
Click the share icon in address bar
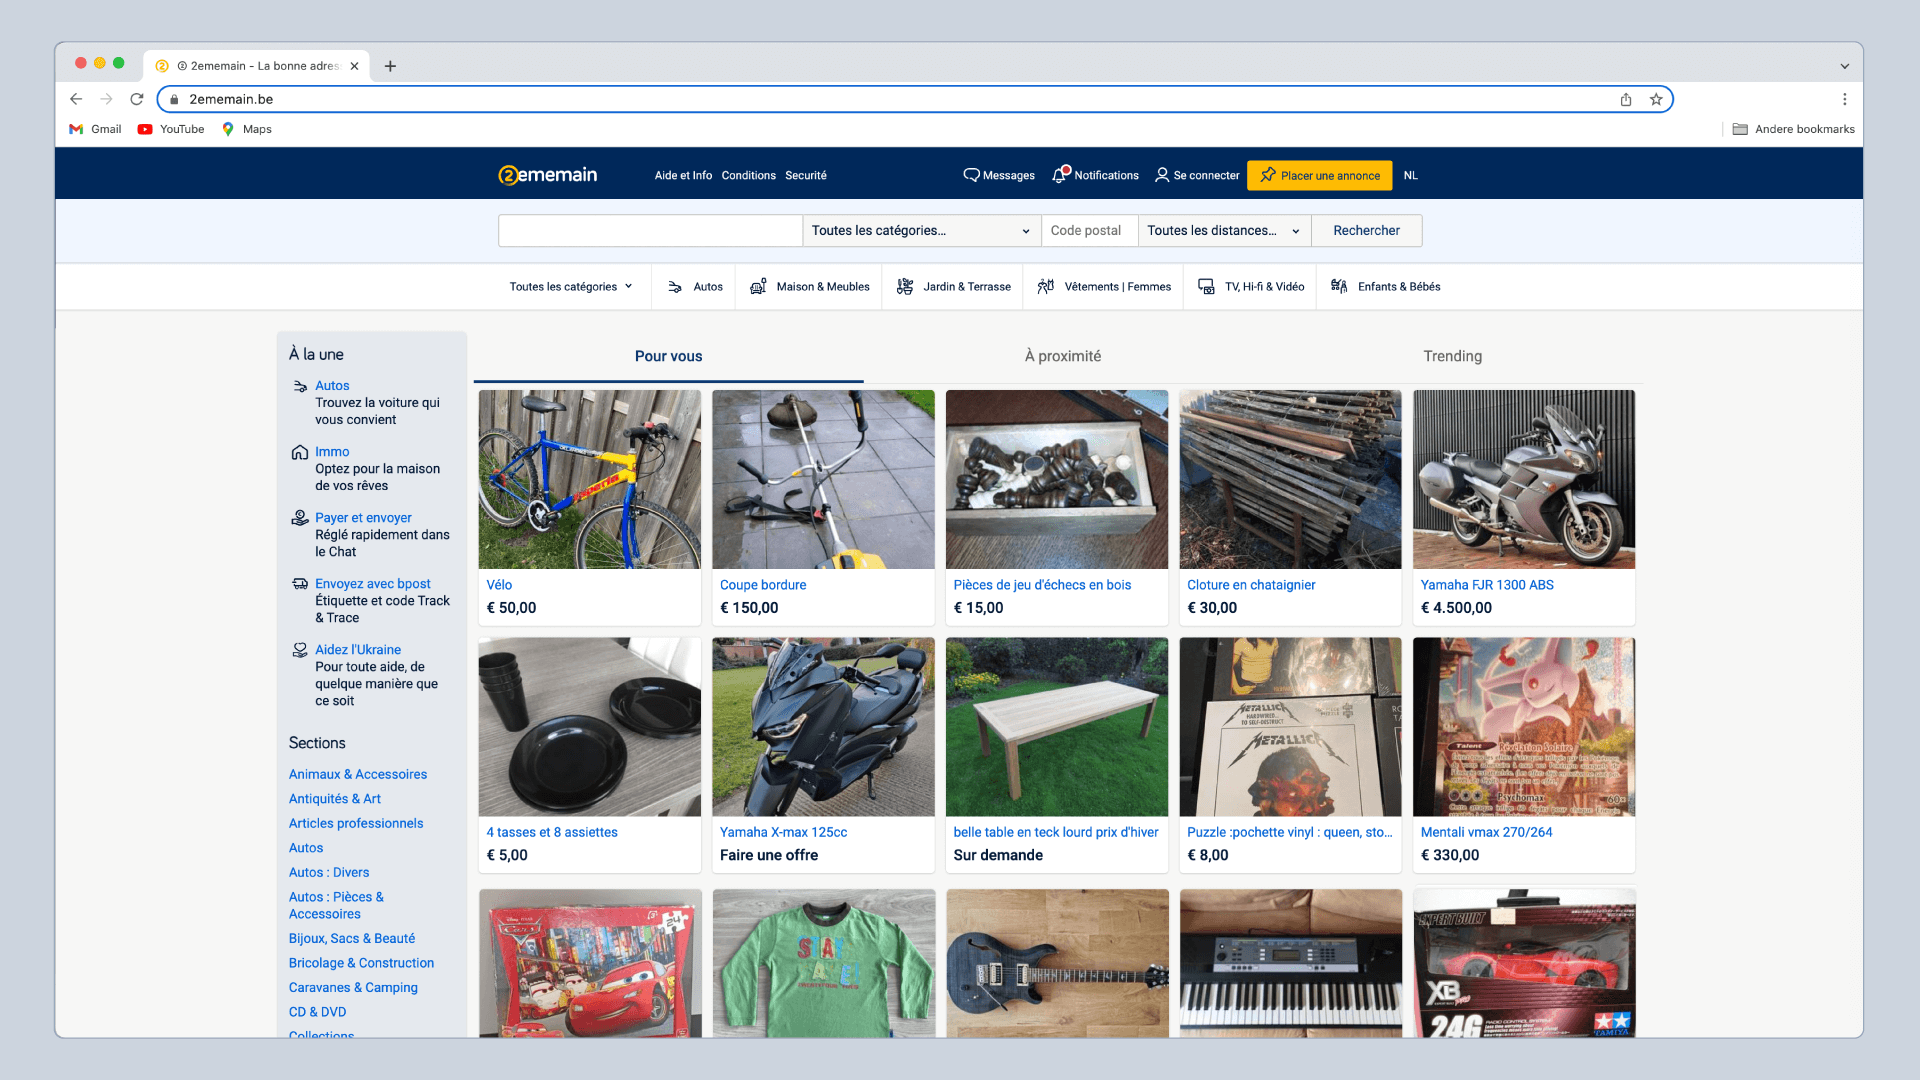point(1626,99)
